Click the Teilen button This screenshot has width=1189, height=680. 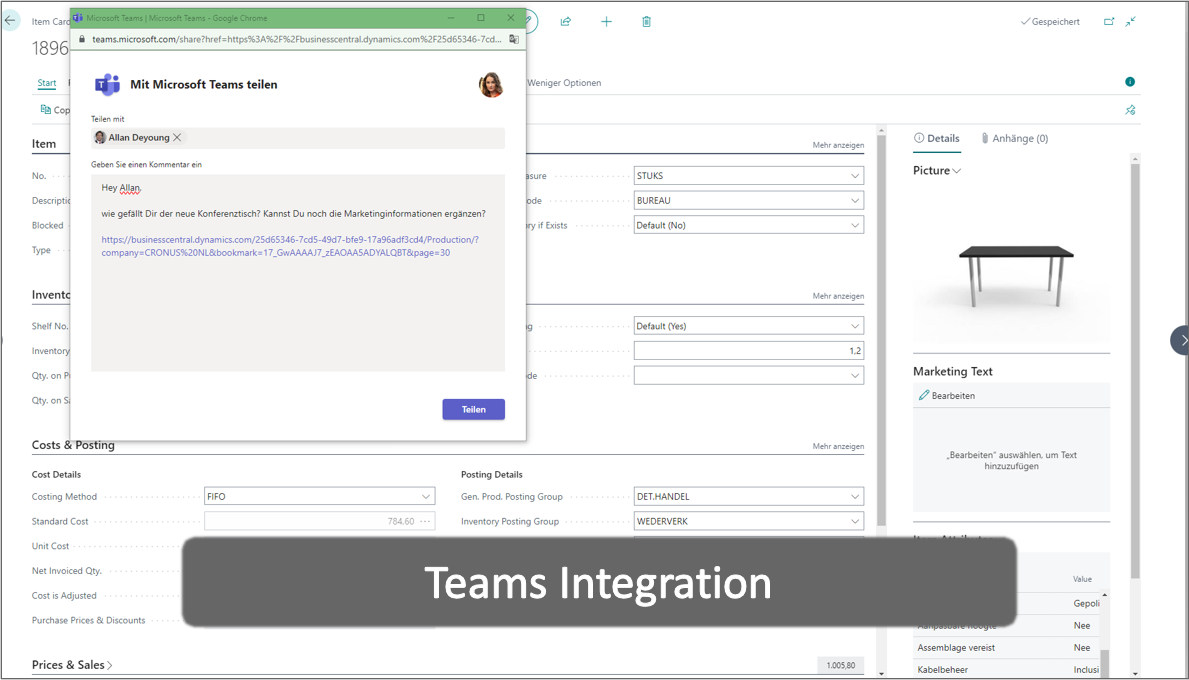(x=473, y=409)
